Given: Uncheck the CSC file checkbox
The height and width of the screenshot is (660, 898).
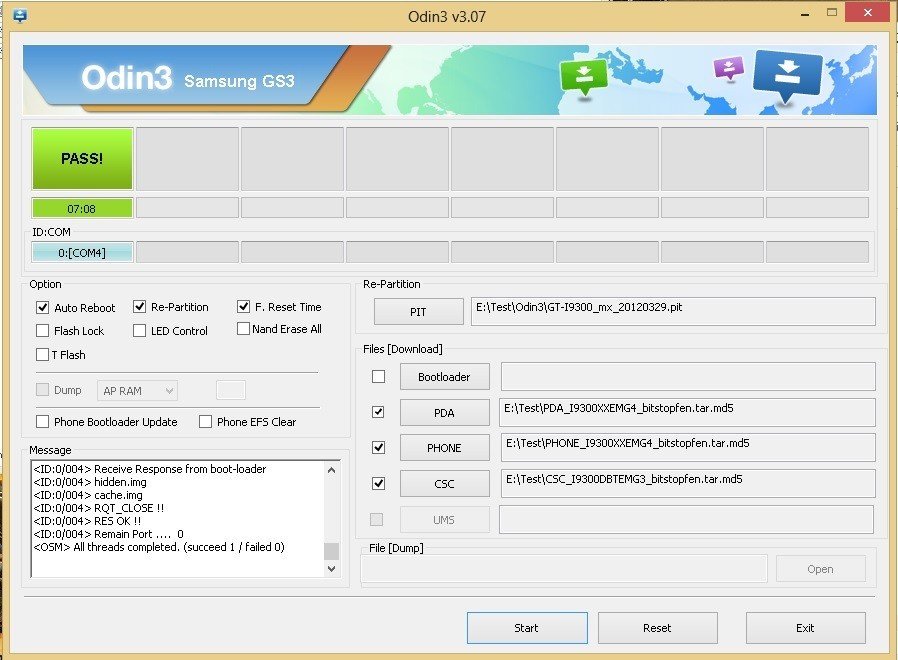Looking at the screenshot, I should 378,484.
